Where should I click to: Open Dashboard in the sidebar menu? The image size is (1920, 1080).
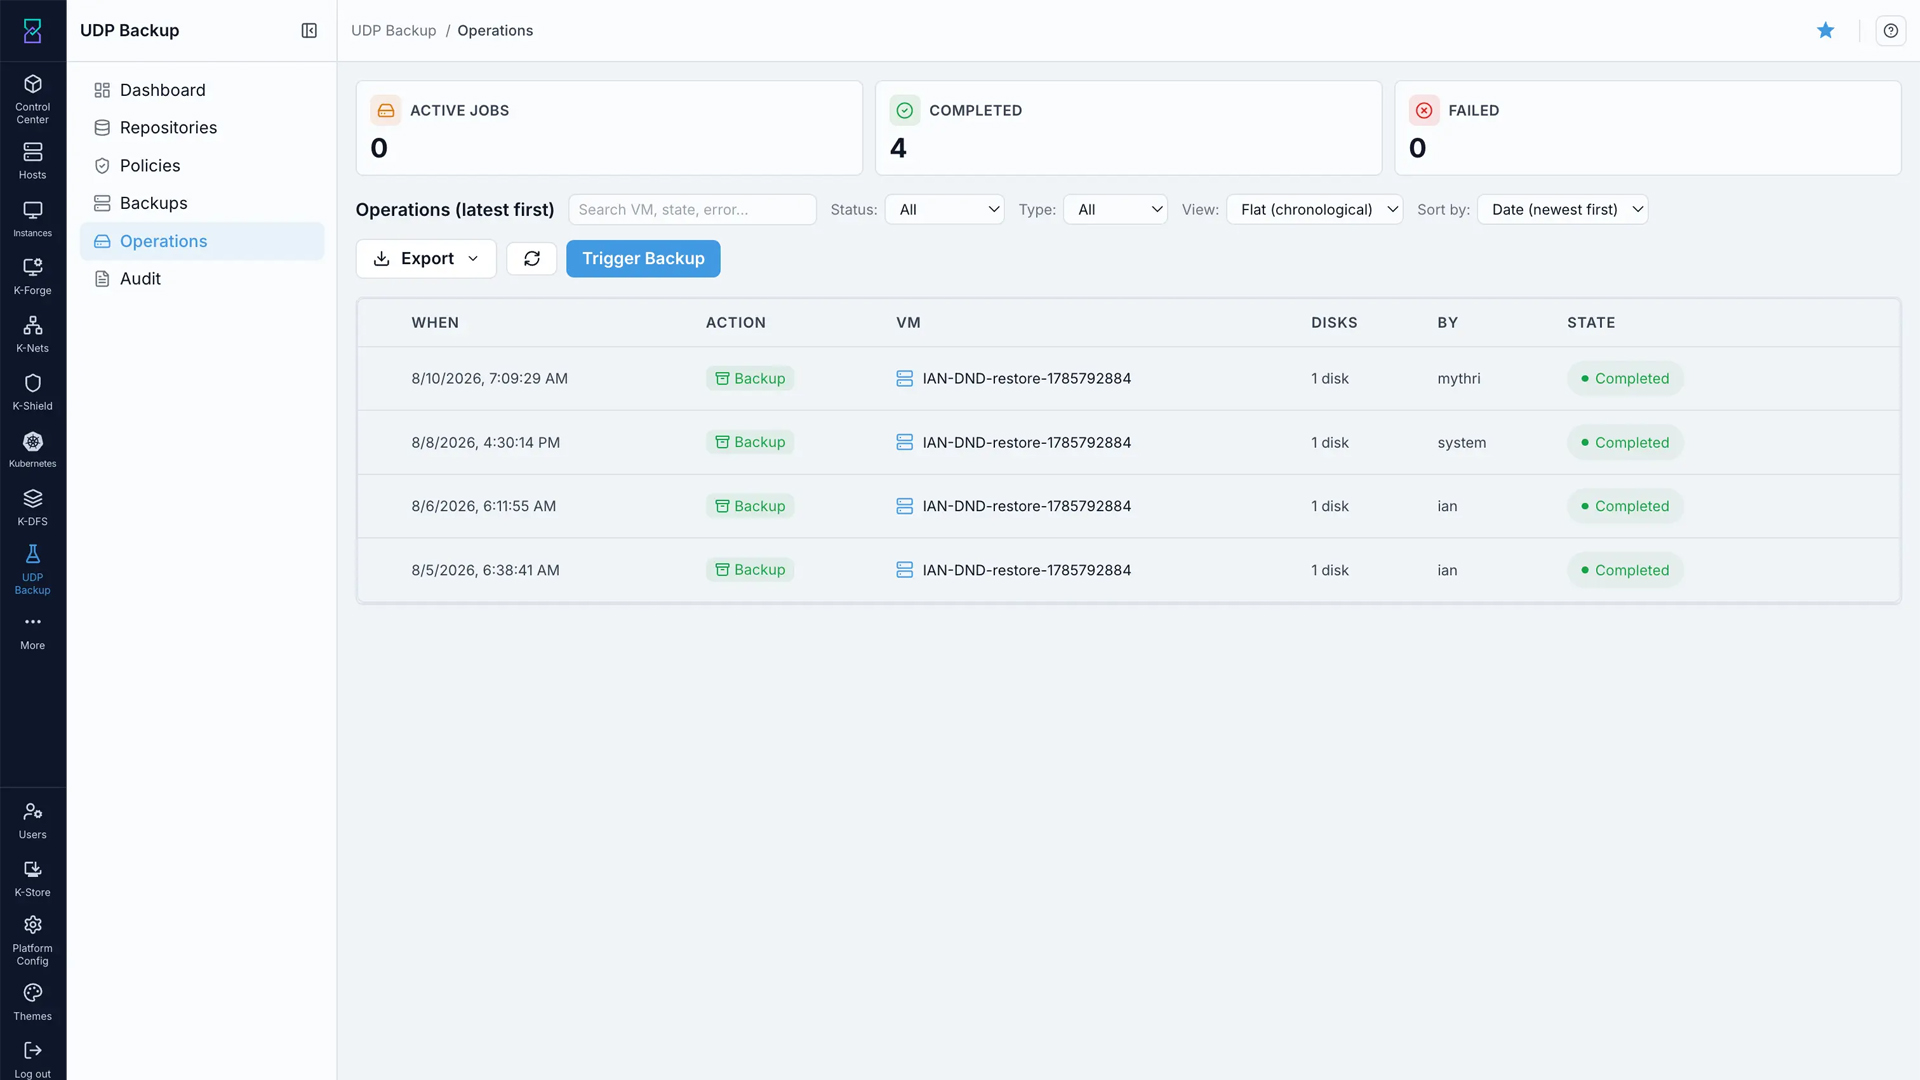pyautogui.click(x=202, y=90)
